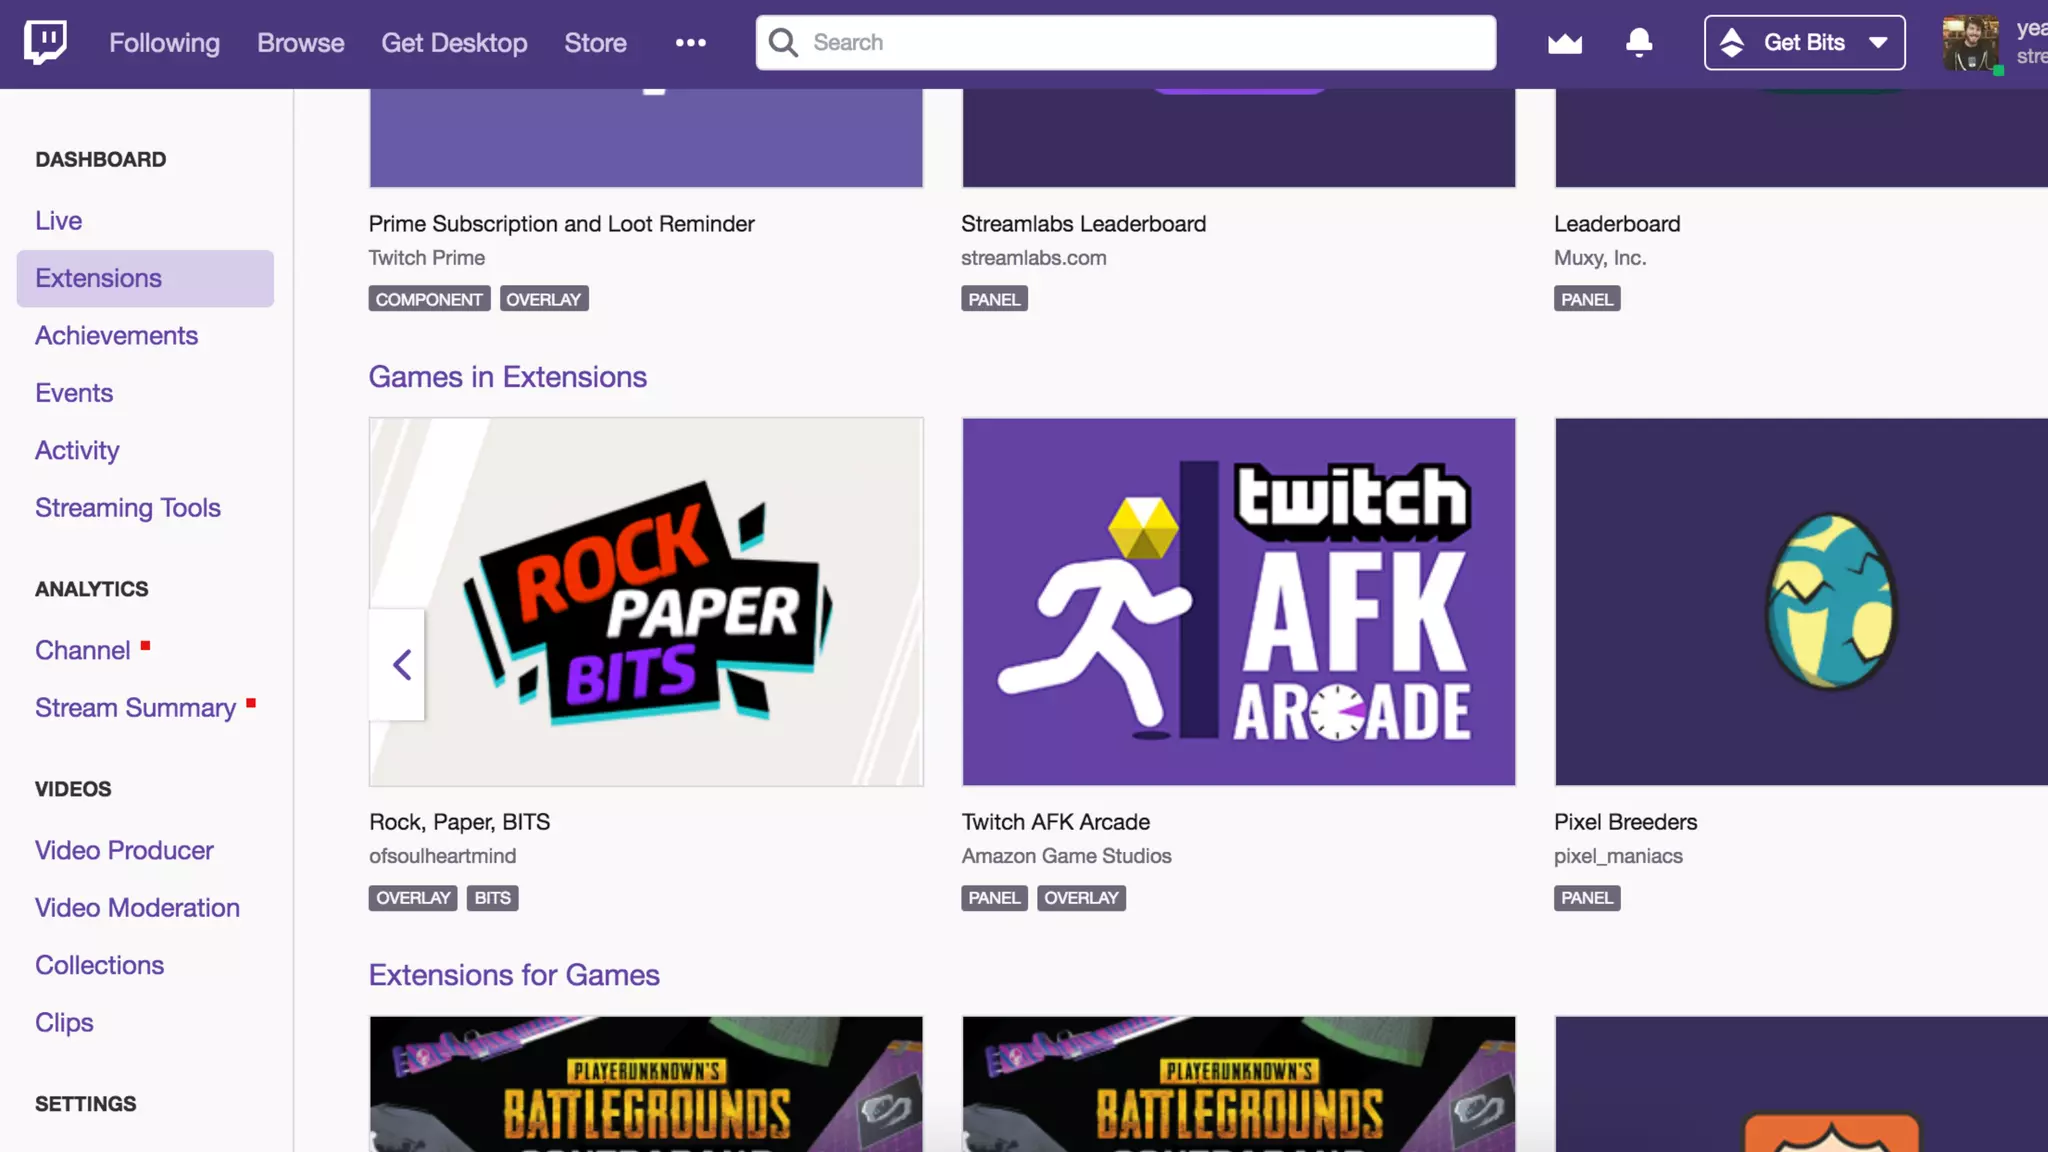2048x1152 pixels.
Task: Click the user profile avatar
Action: point(1970,42)
